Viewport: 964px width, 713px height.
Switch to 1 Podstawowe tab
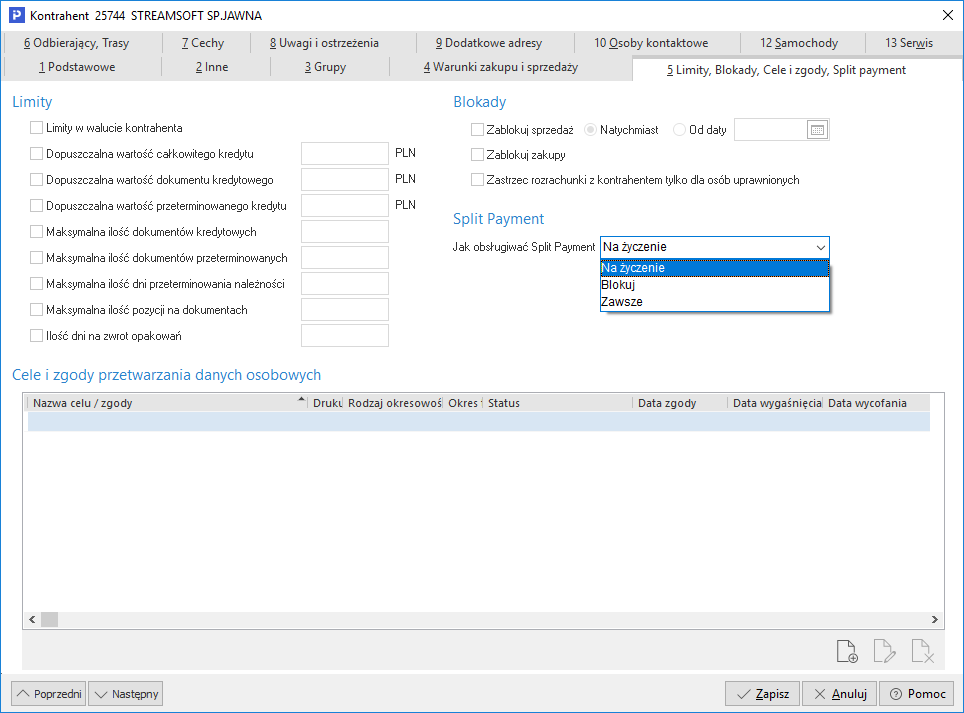click(77, 67)
